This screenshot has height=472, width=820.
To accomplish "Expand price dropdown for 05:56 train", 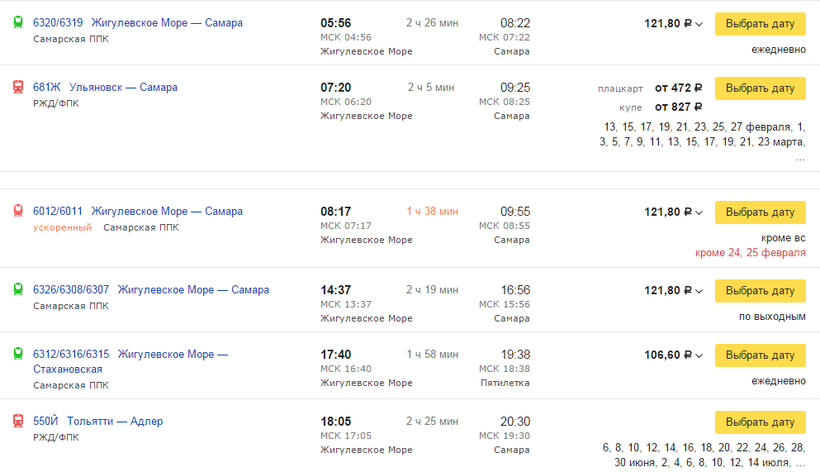I will (x=699, y=24).
